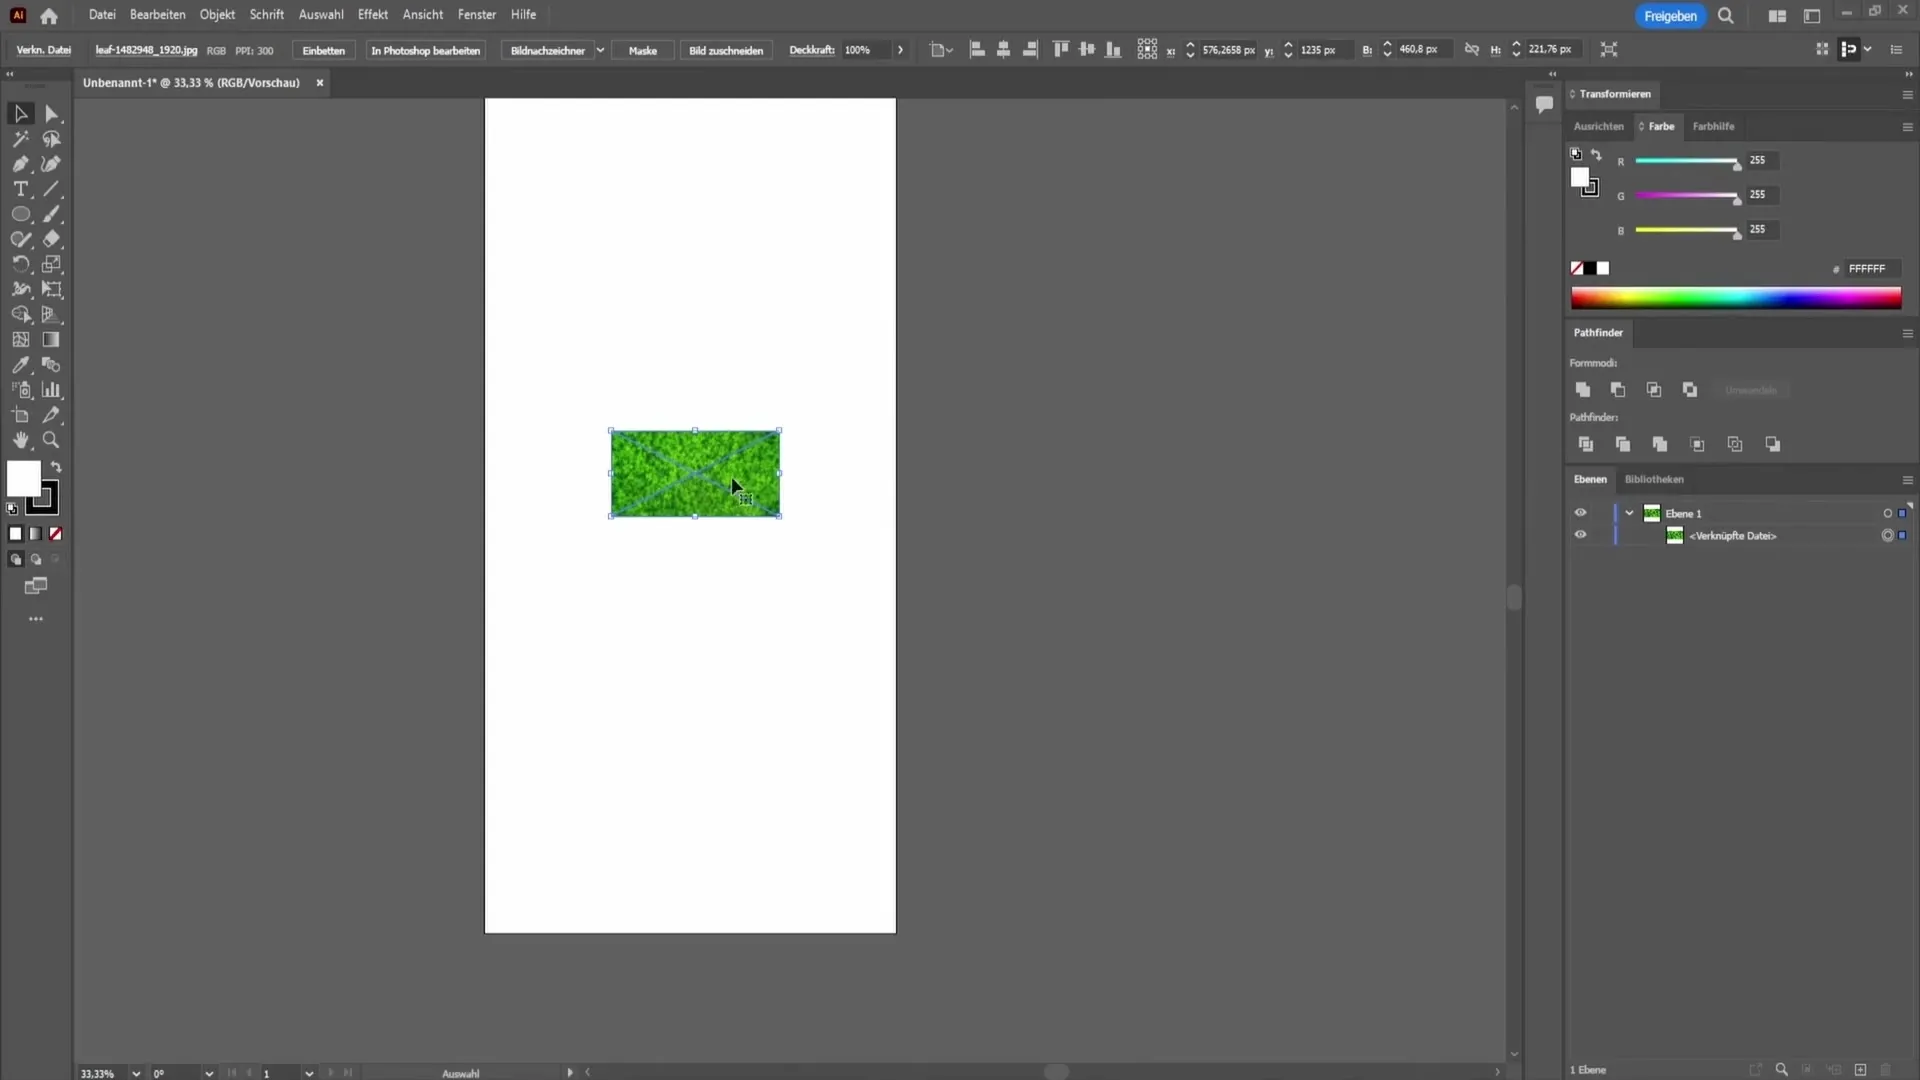Viewport: 1920px width, 1080px height.
Task: Select the Hand tool
Action: [x=20, y=440]
